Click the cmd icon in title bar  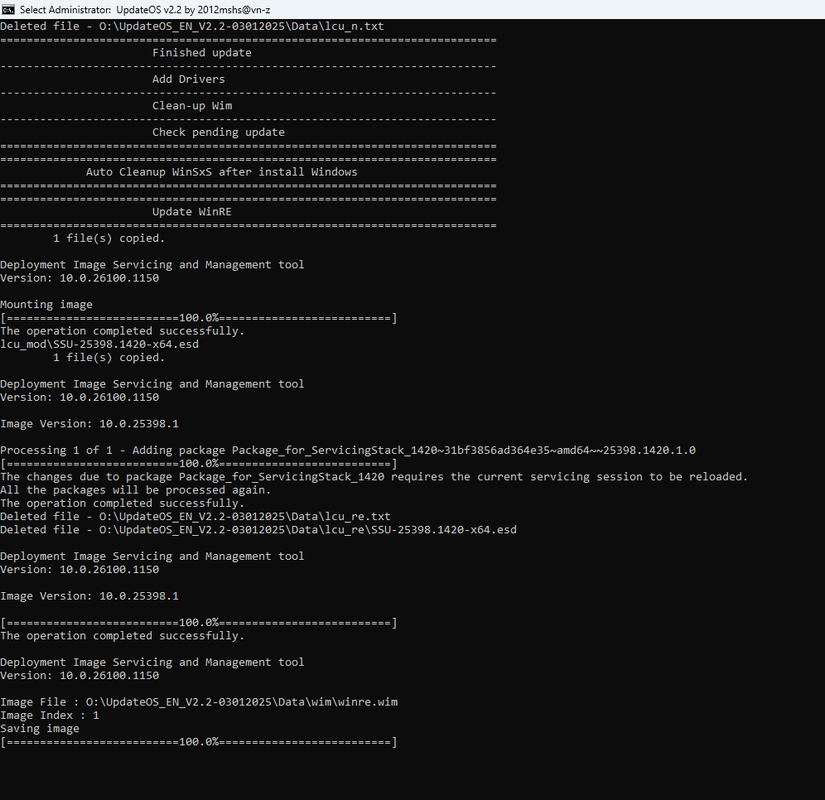[x=8, y=9]
